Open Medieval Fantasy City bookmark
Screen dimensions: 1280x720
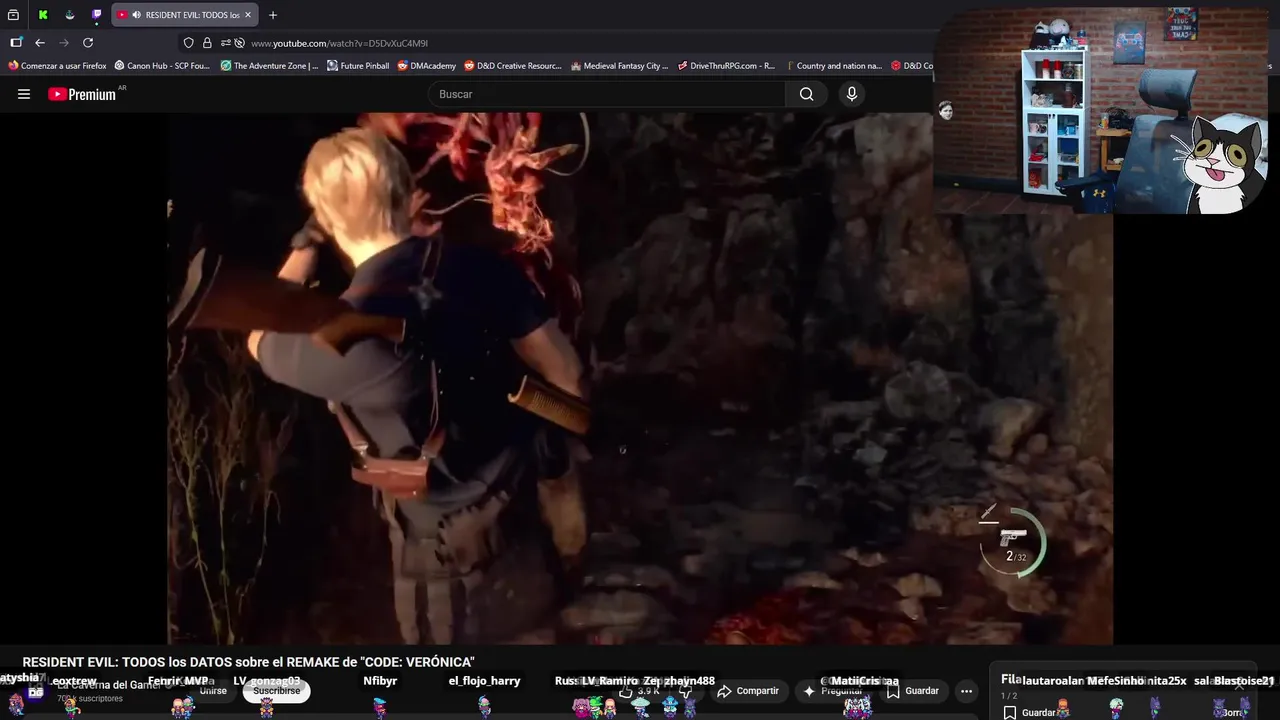620,66
